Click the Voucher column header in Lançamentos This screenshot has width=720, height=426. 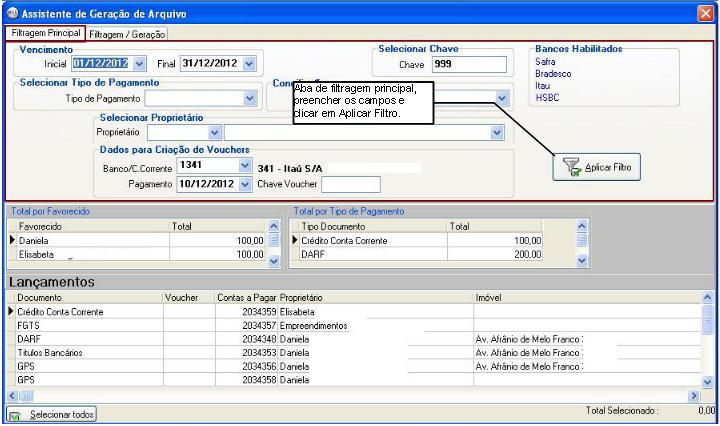pyautogui.click(x=186, y=298)
